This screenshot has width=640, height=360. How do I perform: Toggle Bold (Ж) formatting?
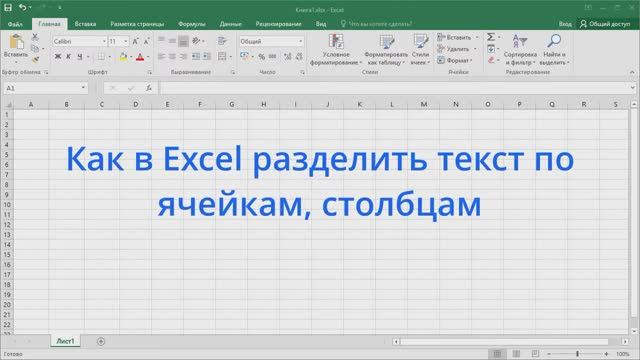pyautogui.click(x=58, y=56)
